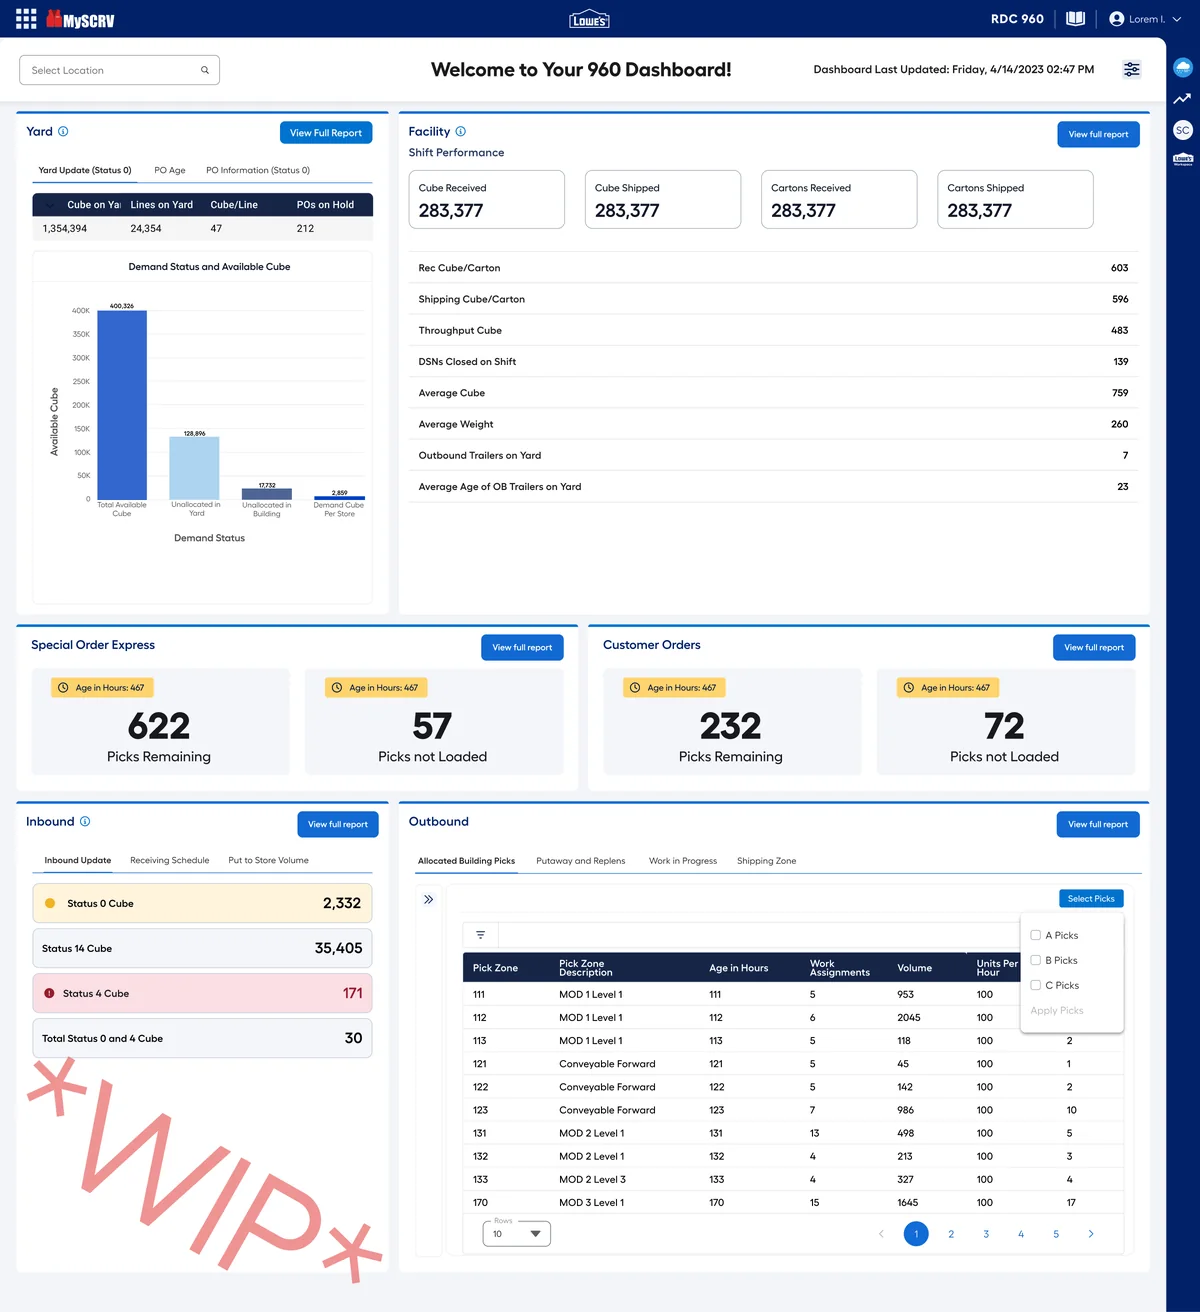Image resolution: width=1200 pixels, height=1312 pixels.
Task: Open the apps grid menu icon
Action: (x=26, y=19)
